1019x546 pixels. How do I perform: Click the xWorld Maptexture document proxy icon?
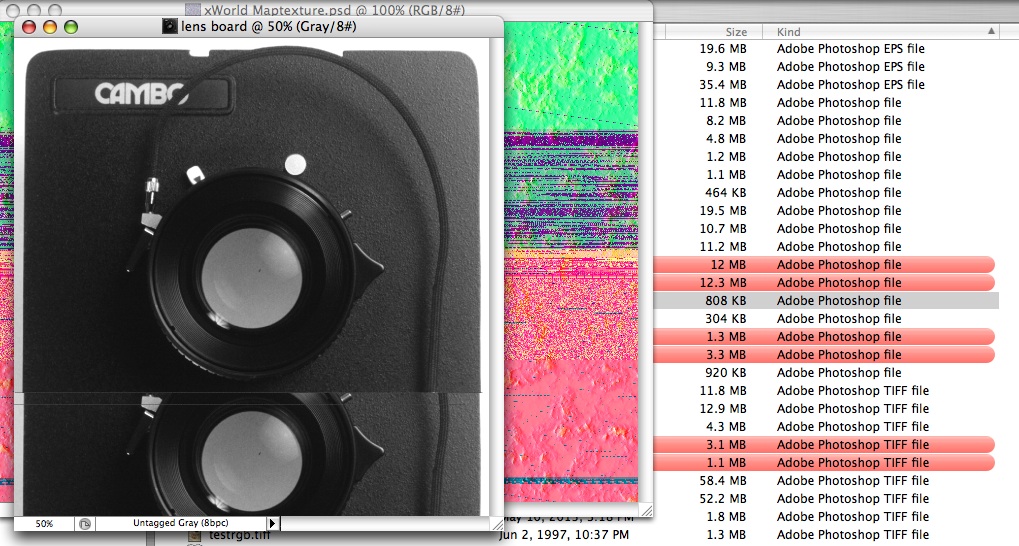pos(193,10)
